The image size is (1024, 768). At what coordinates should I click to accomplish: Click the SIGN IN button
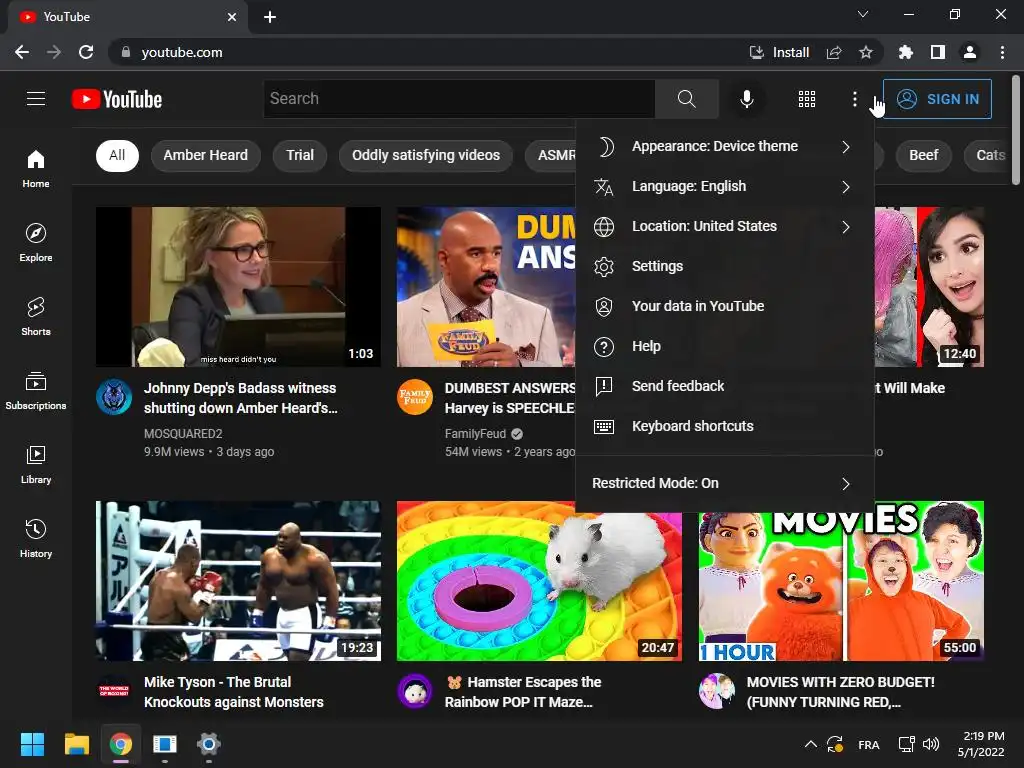click(937, 99)
